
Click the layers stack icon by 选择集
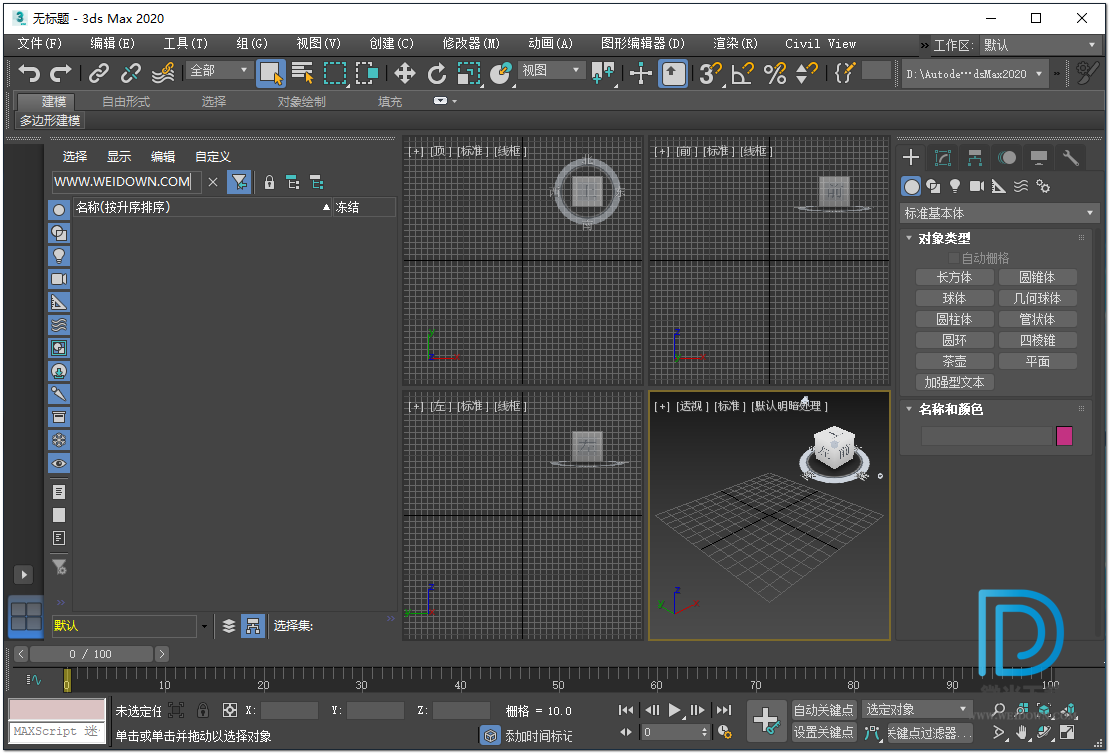click(x=229, y=626)
